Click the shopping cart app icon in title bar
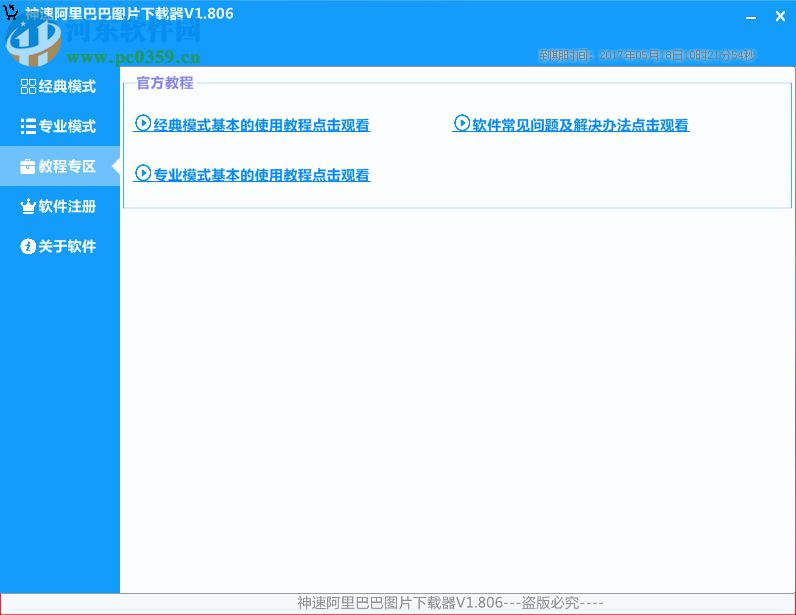The height and width of the screenshot is (615, 796). (10, 12)
